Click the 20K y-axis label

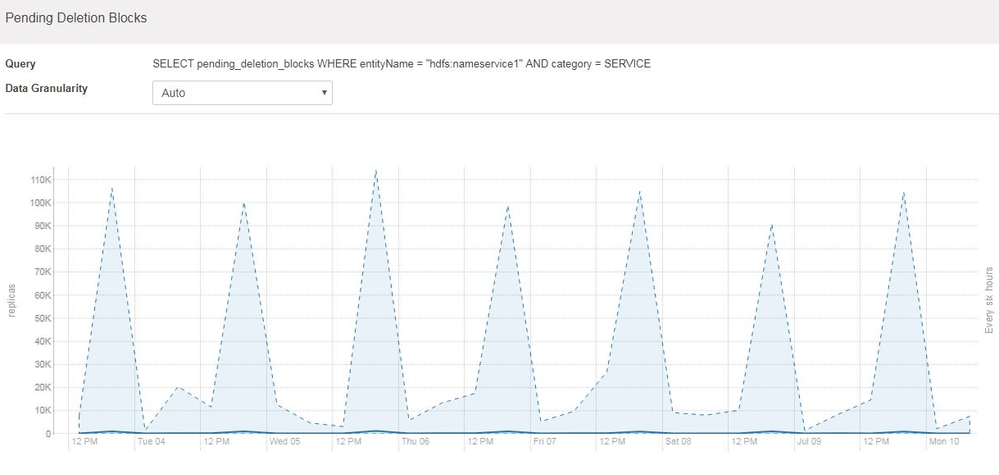click(x=42, y=388)
